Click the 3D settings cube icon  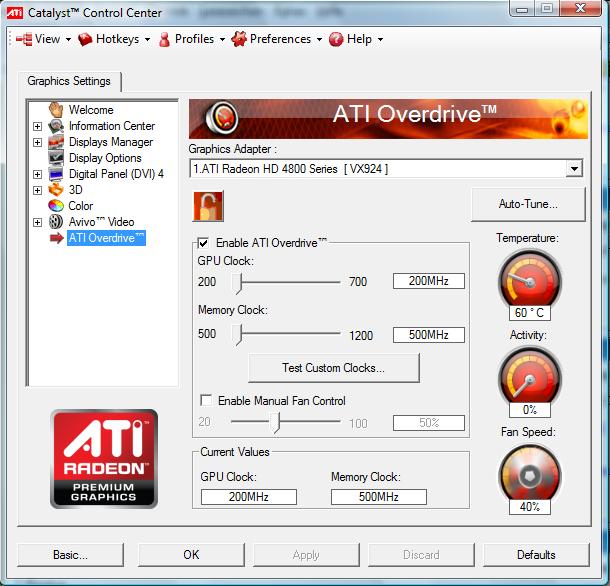click(x=56, y=189)
